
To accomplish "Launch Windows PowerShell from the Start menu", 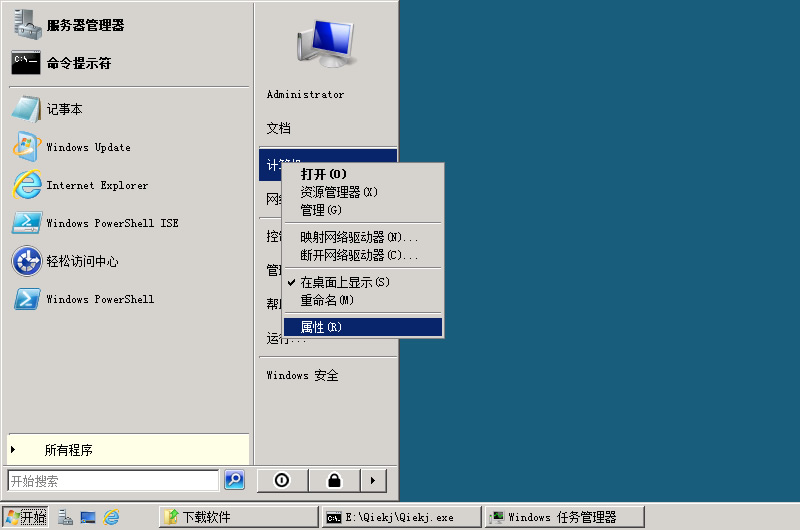I will pos(100,299).
